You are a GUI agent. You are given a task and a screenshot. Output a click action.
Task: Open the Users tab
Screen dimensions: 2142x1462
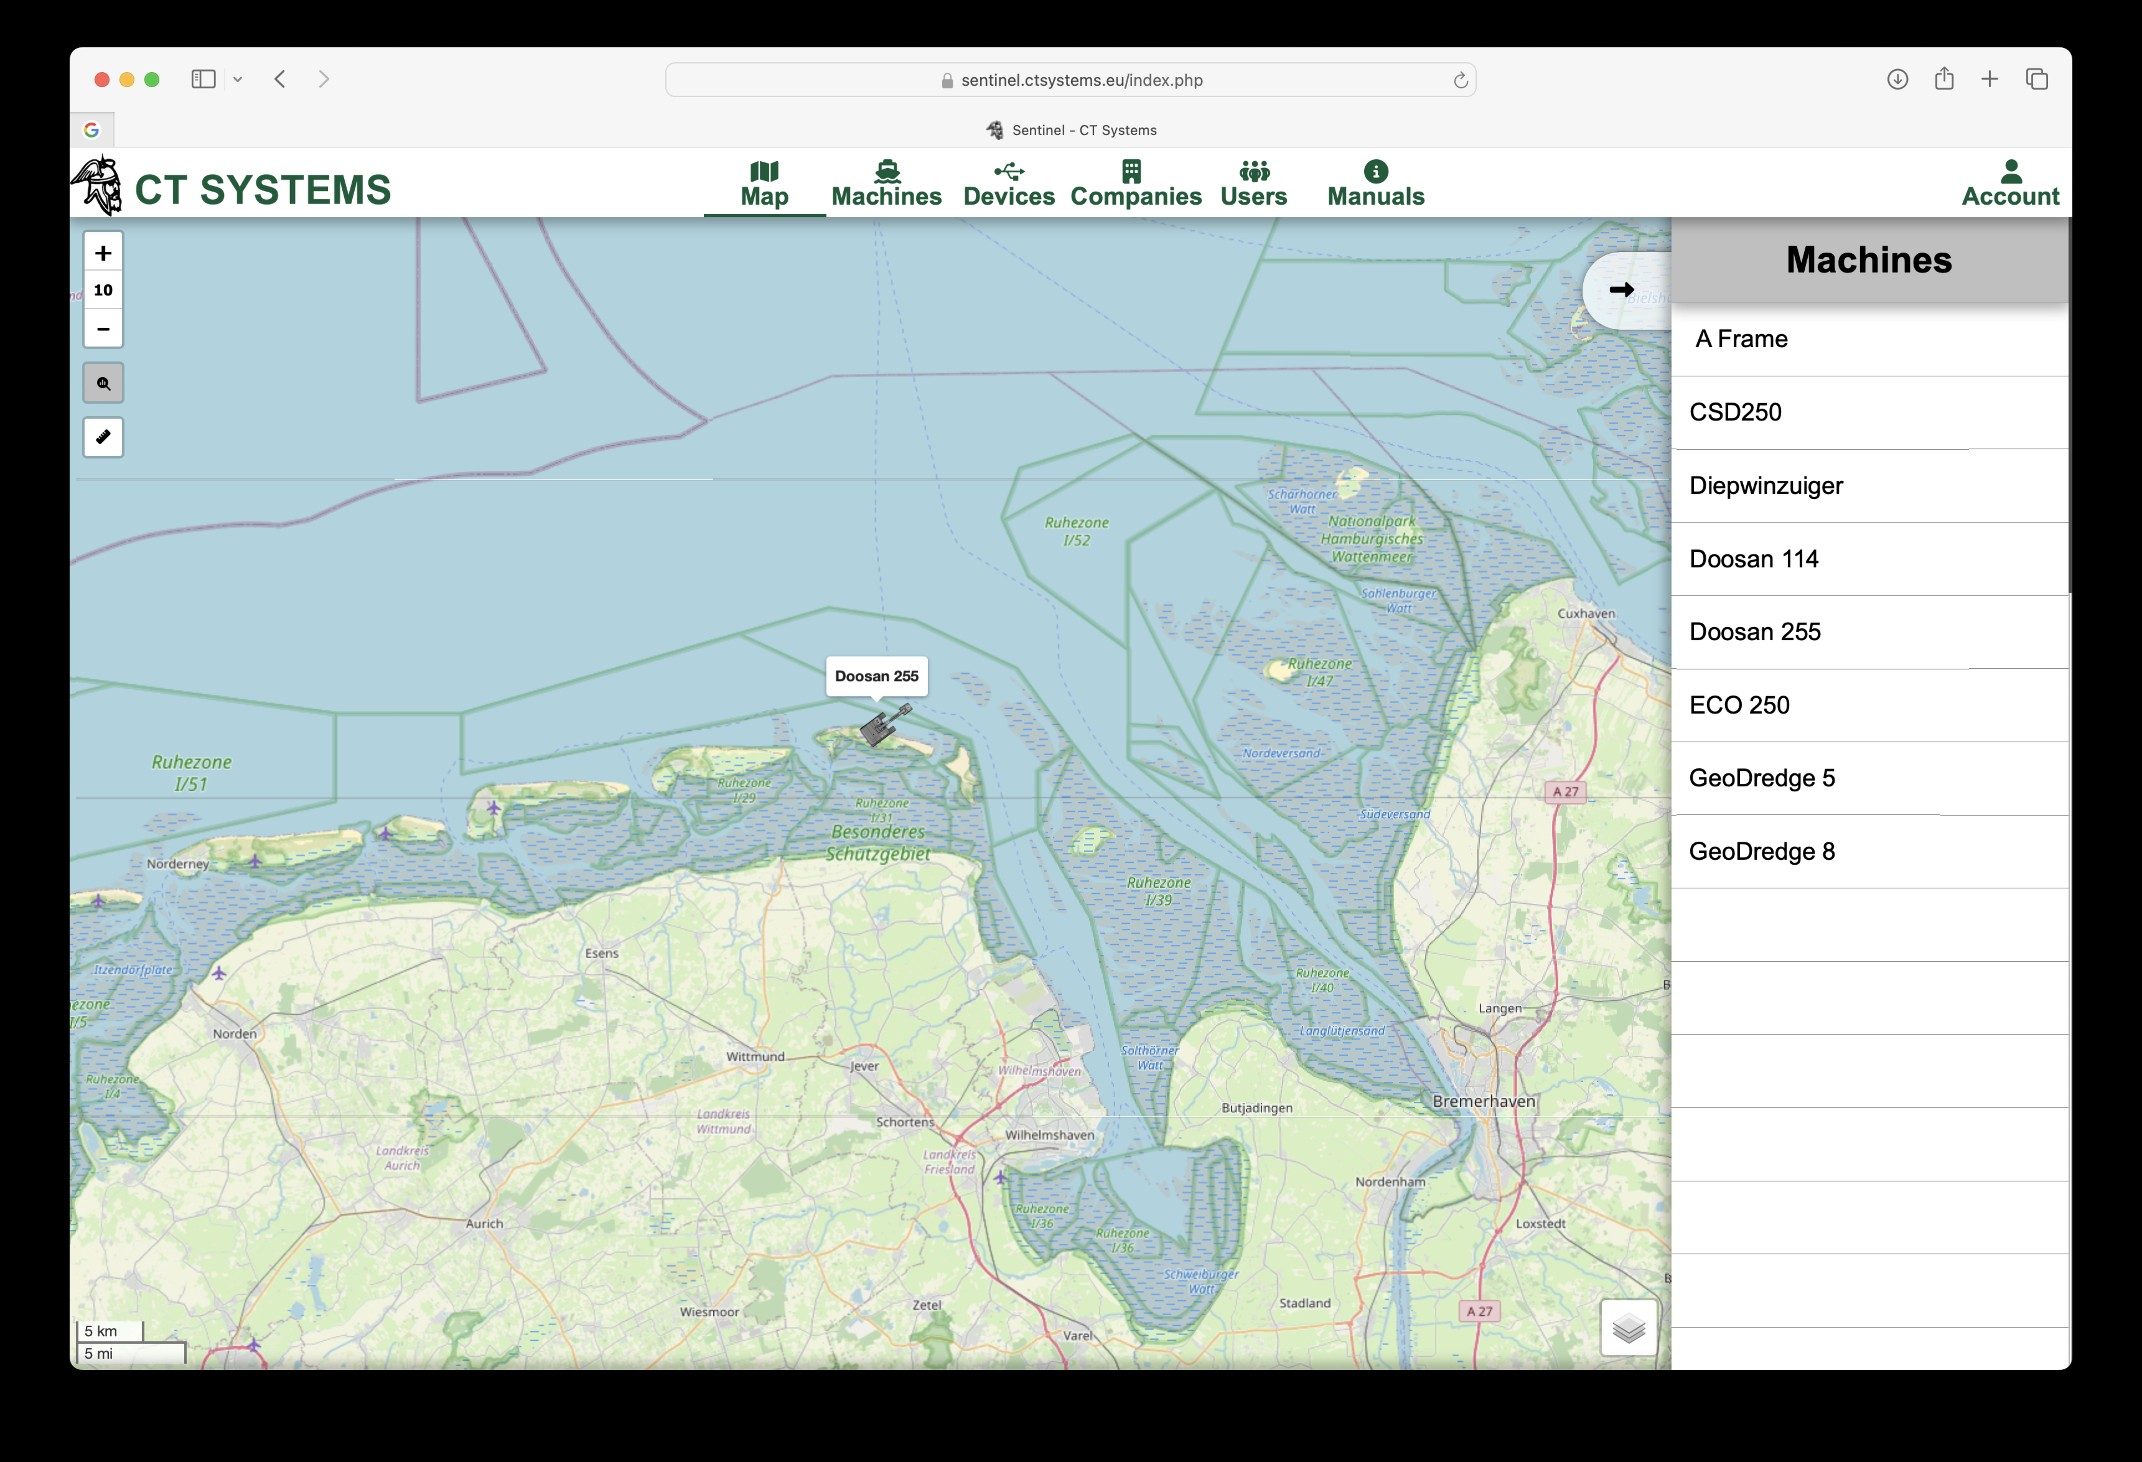pyautogui.click(x=1253, y=184)
